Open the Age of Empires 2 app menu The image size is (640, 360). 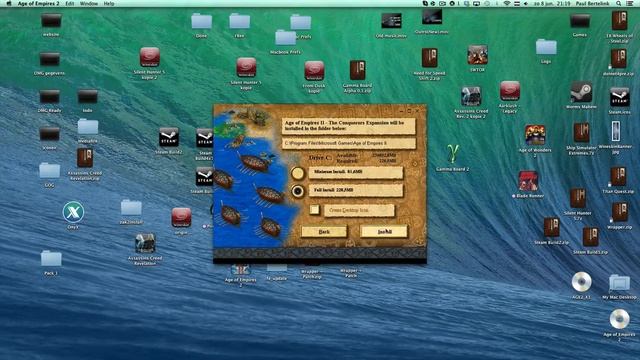coord(39,3)
